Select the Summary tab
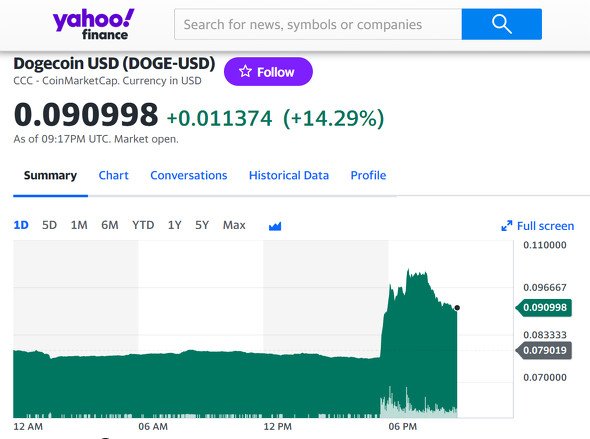The width and height of the screenshot is (590, 439). (x=50, y=175)
